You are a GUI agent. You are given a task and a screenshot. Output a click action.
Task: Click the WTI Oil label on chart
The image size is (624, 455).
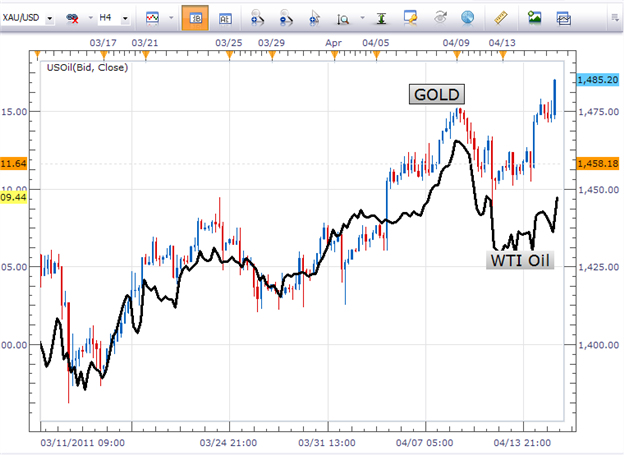pos(520,260)
